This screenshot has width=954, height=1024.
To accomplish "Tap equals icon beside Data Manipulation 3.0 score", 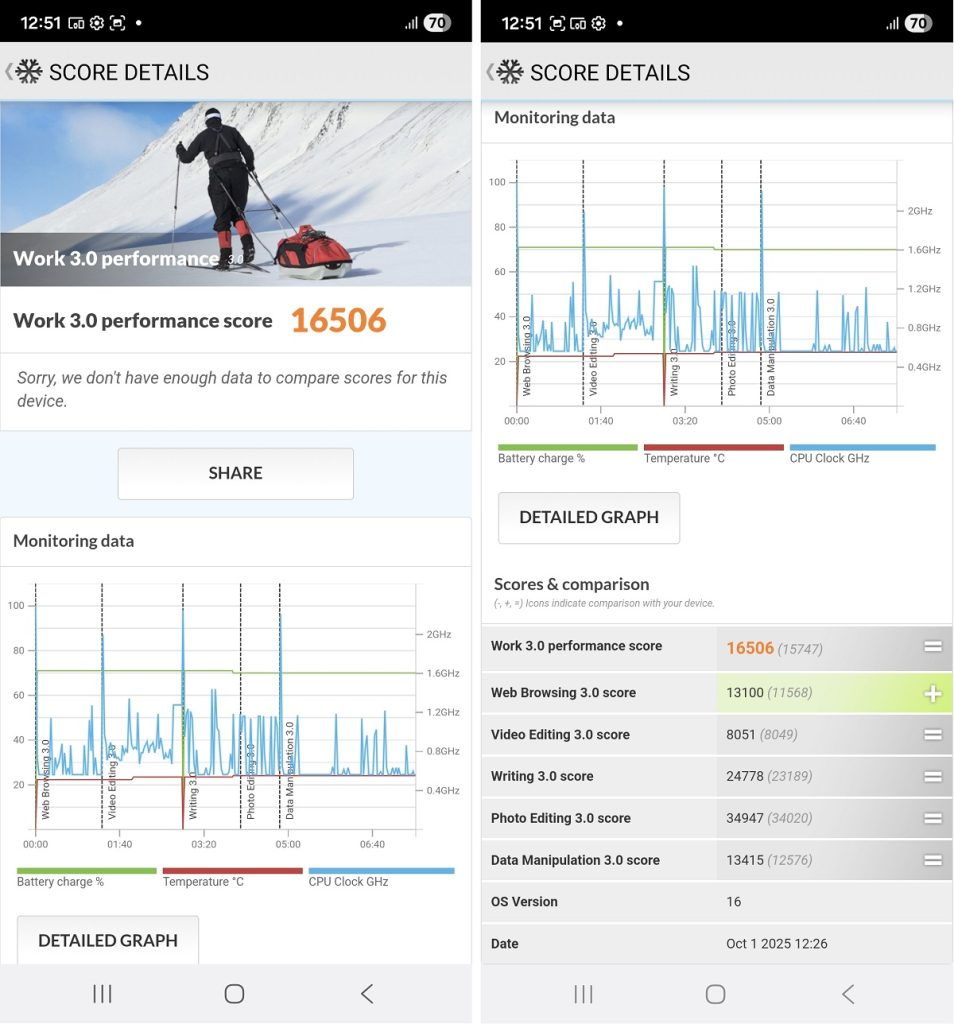I will pyautogui.click(x=932, y=860).
